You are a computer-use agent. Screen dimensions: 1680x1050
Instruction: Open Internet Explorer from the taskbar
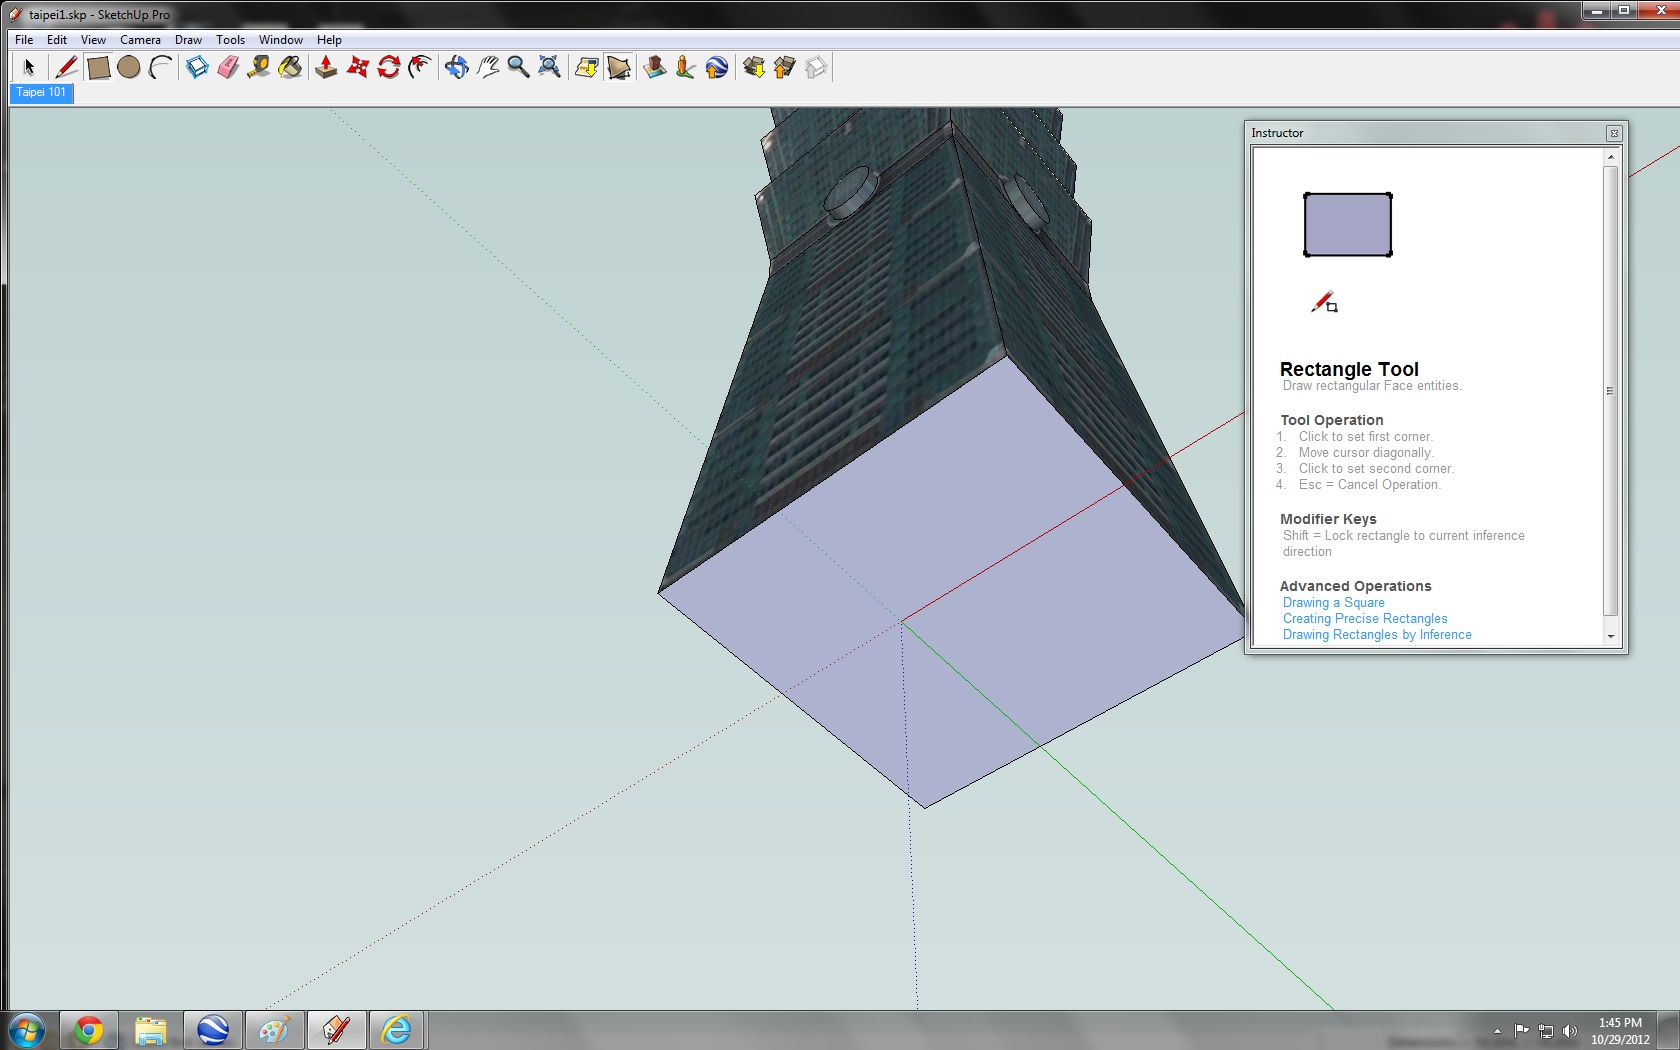click(x=397, y=1030)
